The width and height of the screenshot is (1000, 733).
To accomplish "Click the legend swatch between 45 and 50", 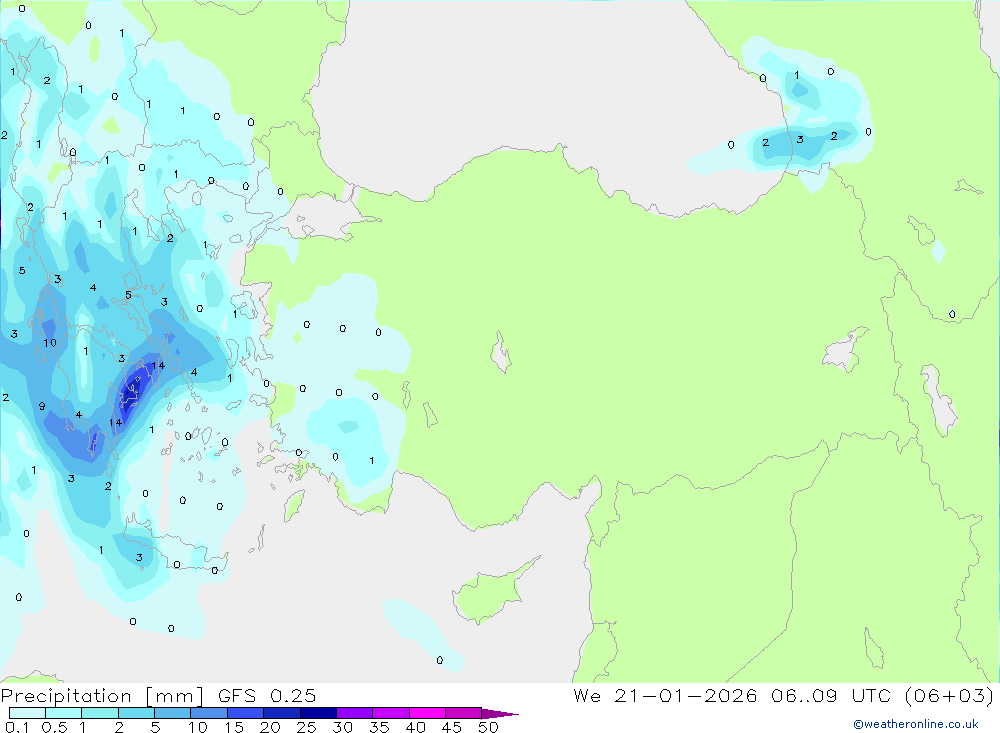I will [x=464, y=713].
